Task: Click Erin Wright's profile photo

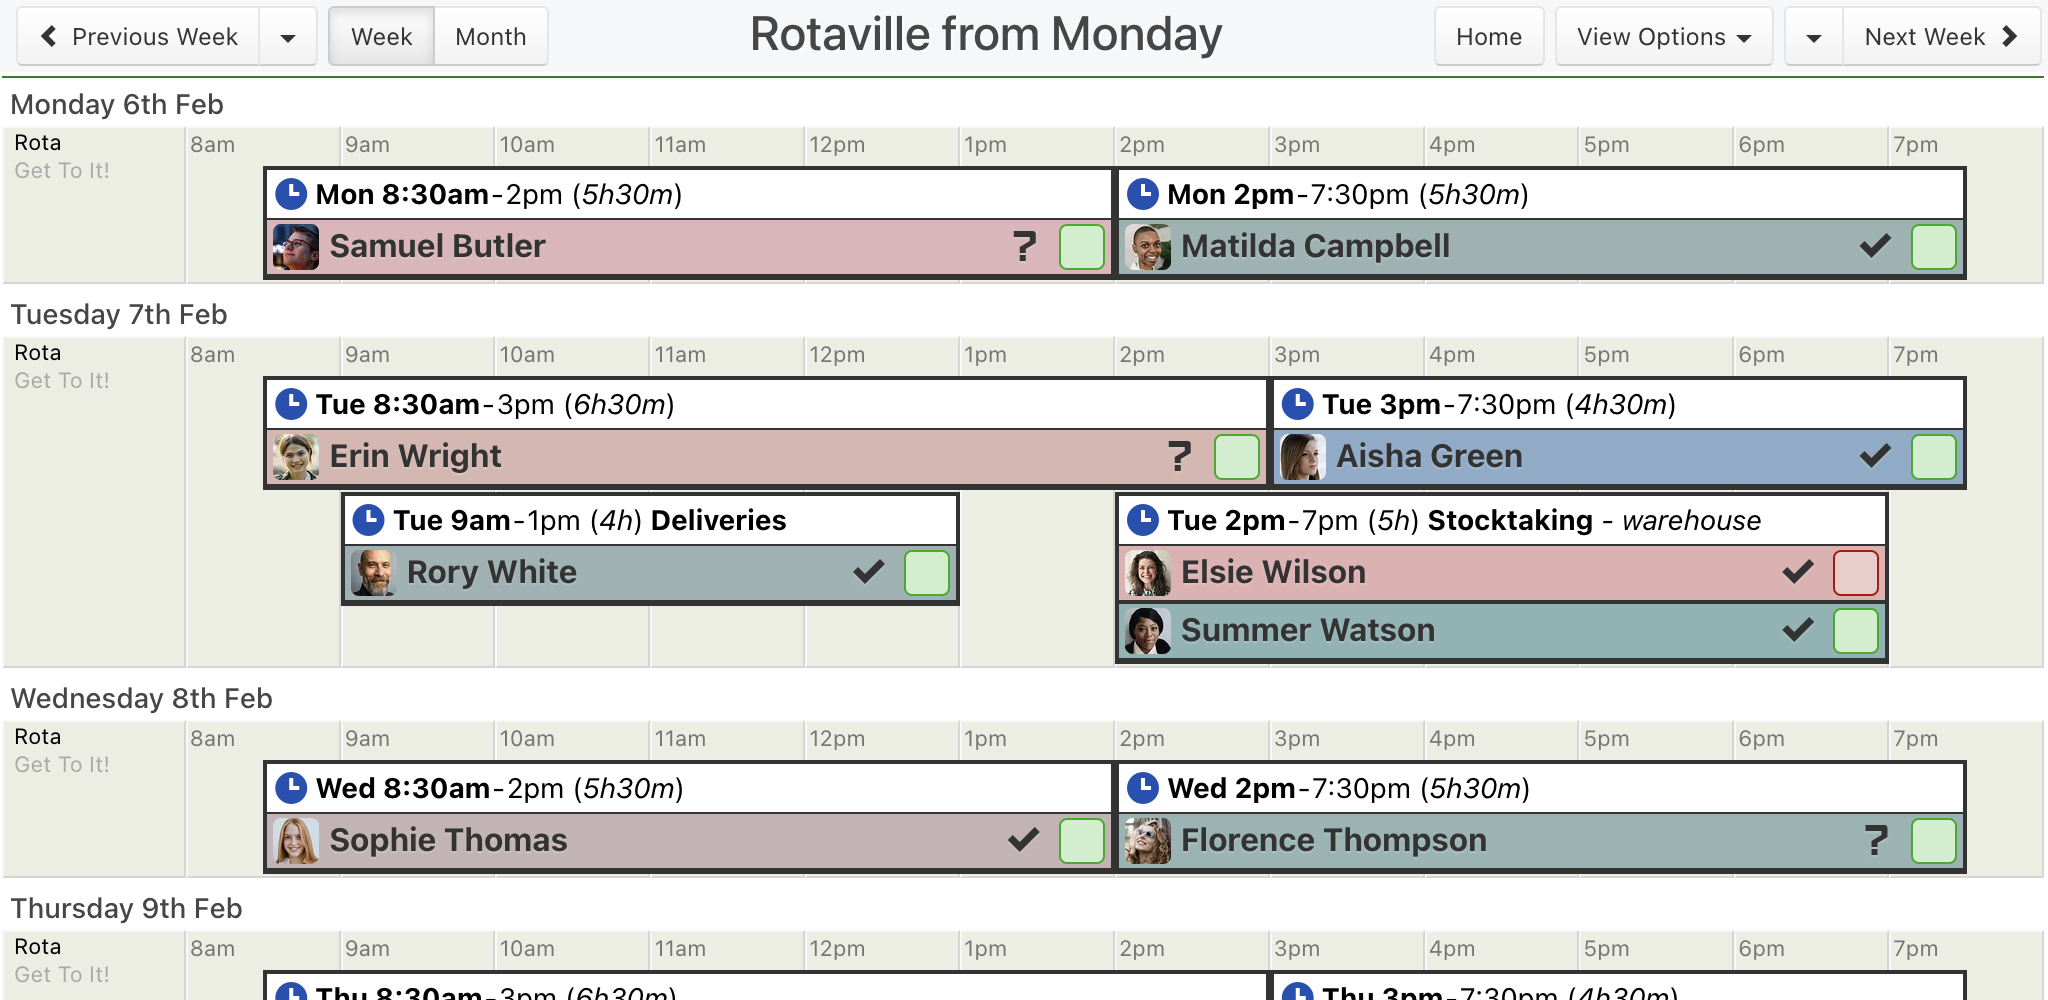Action: (x=296, y=457)
